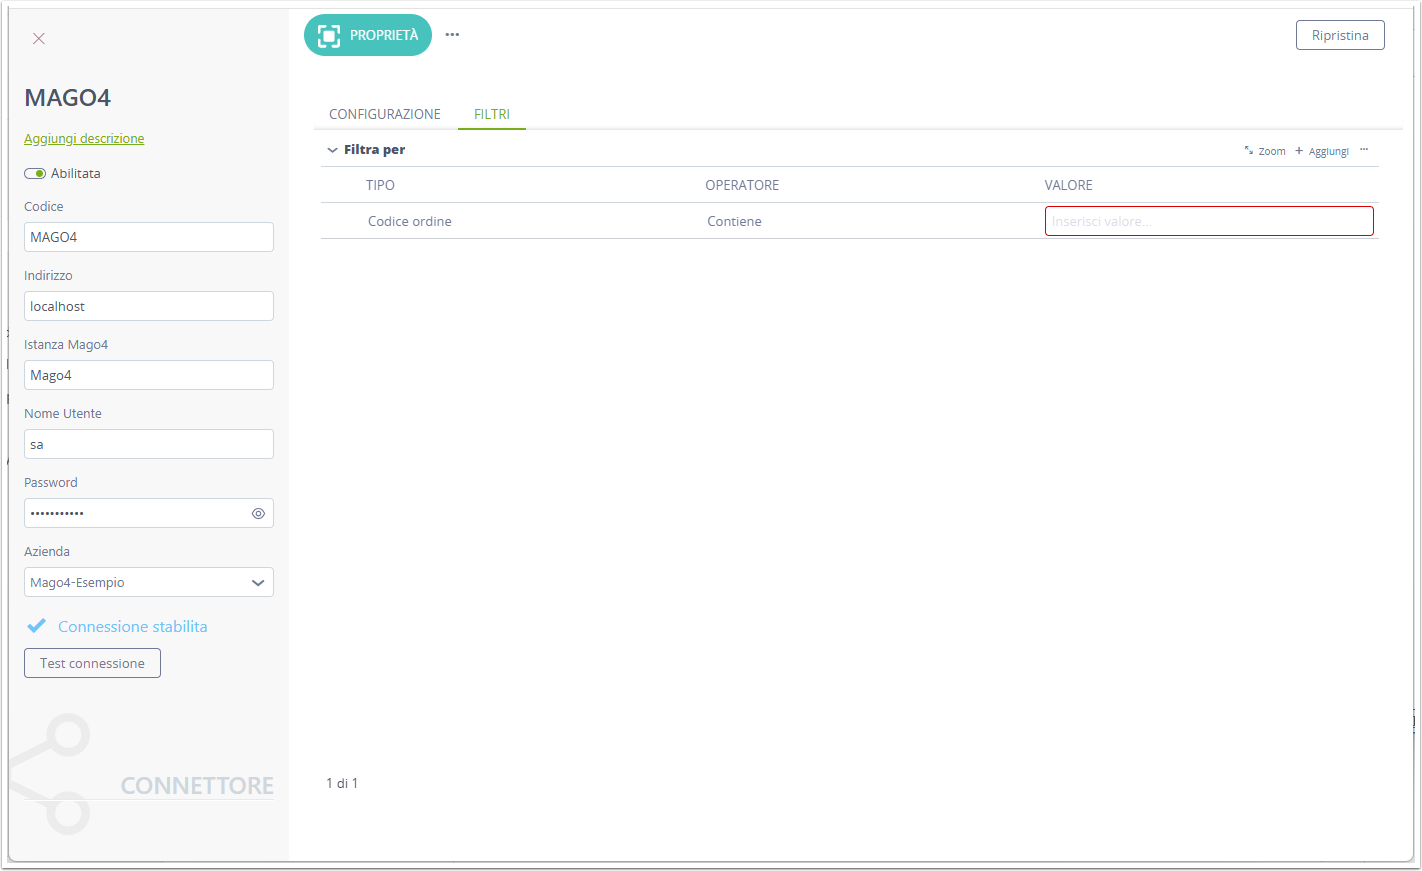Collapse the Filtra per section

[x=332, y=150]
